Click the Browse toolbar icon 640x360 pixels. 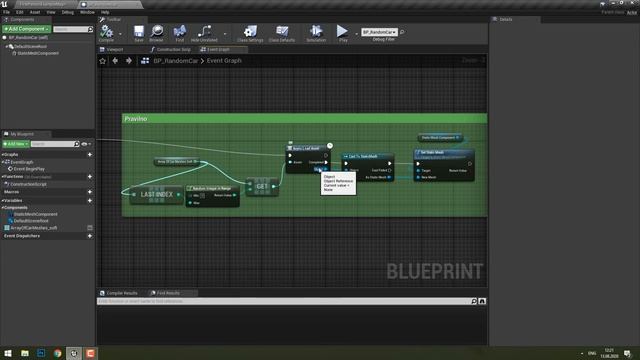(156, 33)
